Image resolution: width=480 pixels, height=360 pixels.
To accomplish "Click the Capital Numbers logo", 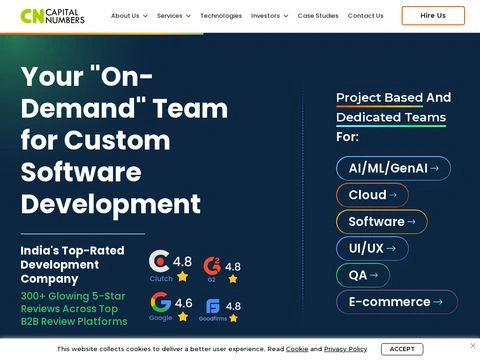I will point(52,16).
